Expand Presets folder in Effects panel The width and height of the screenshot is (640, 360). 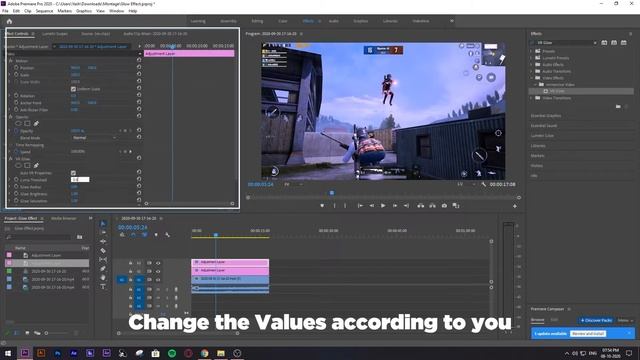[531, 51]
